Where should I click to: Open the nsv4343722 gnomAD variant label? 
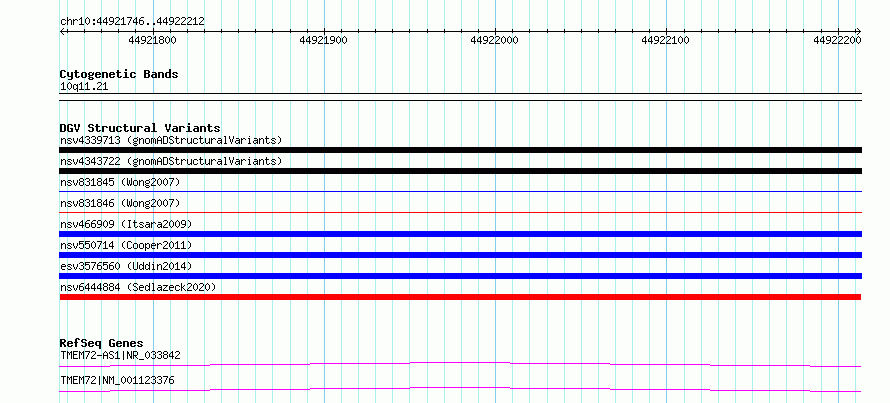coord(171,161)
